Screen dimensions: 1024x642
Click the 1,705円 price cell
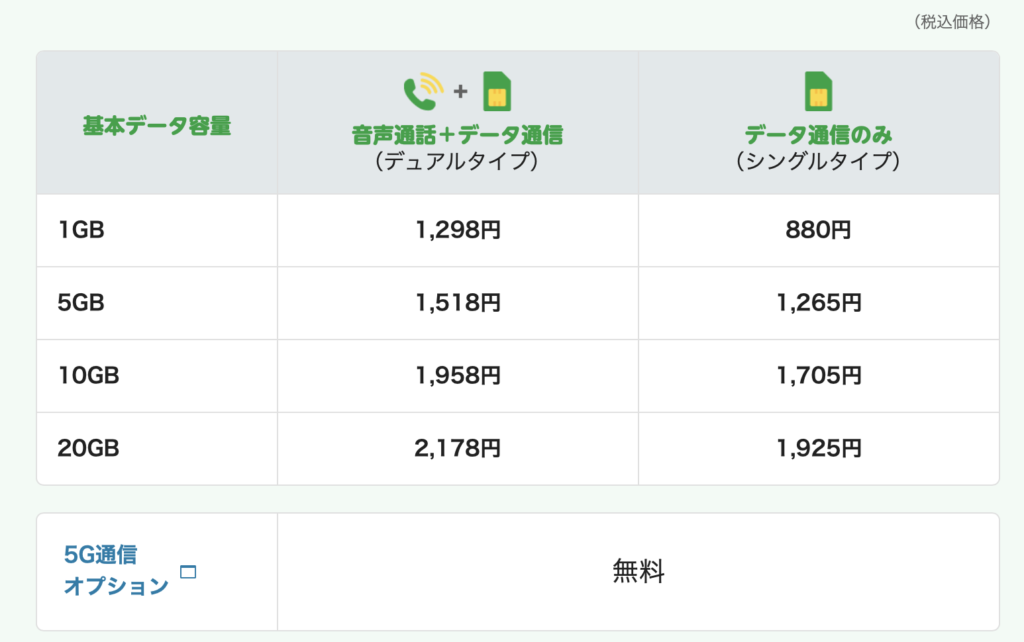[x=817, y=376]
